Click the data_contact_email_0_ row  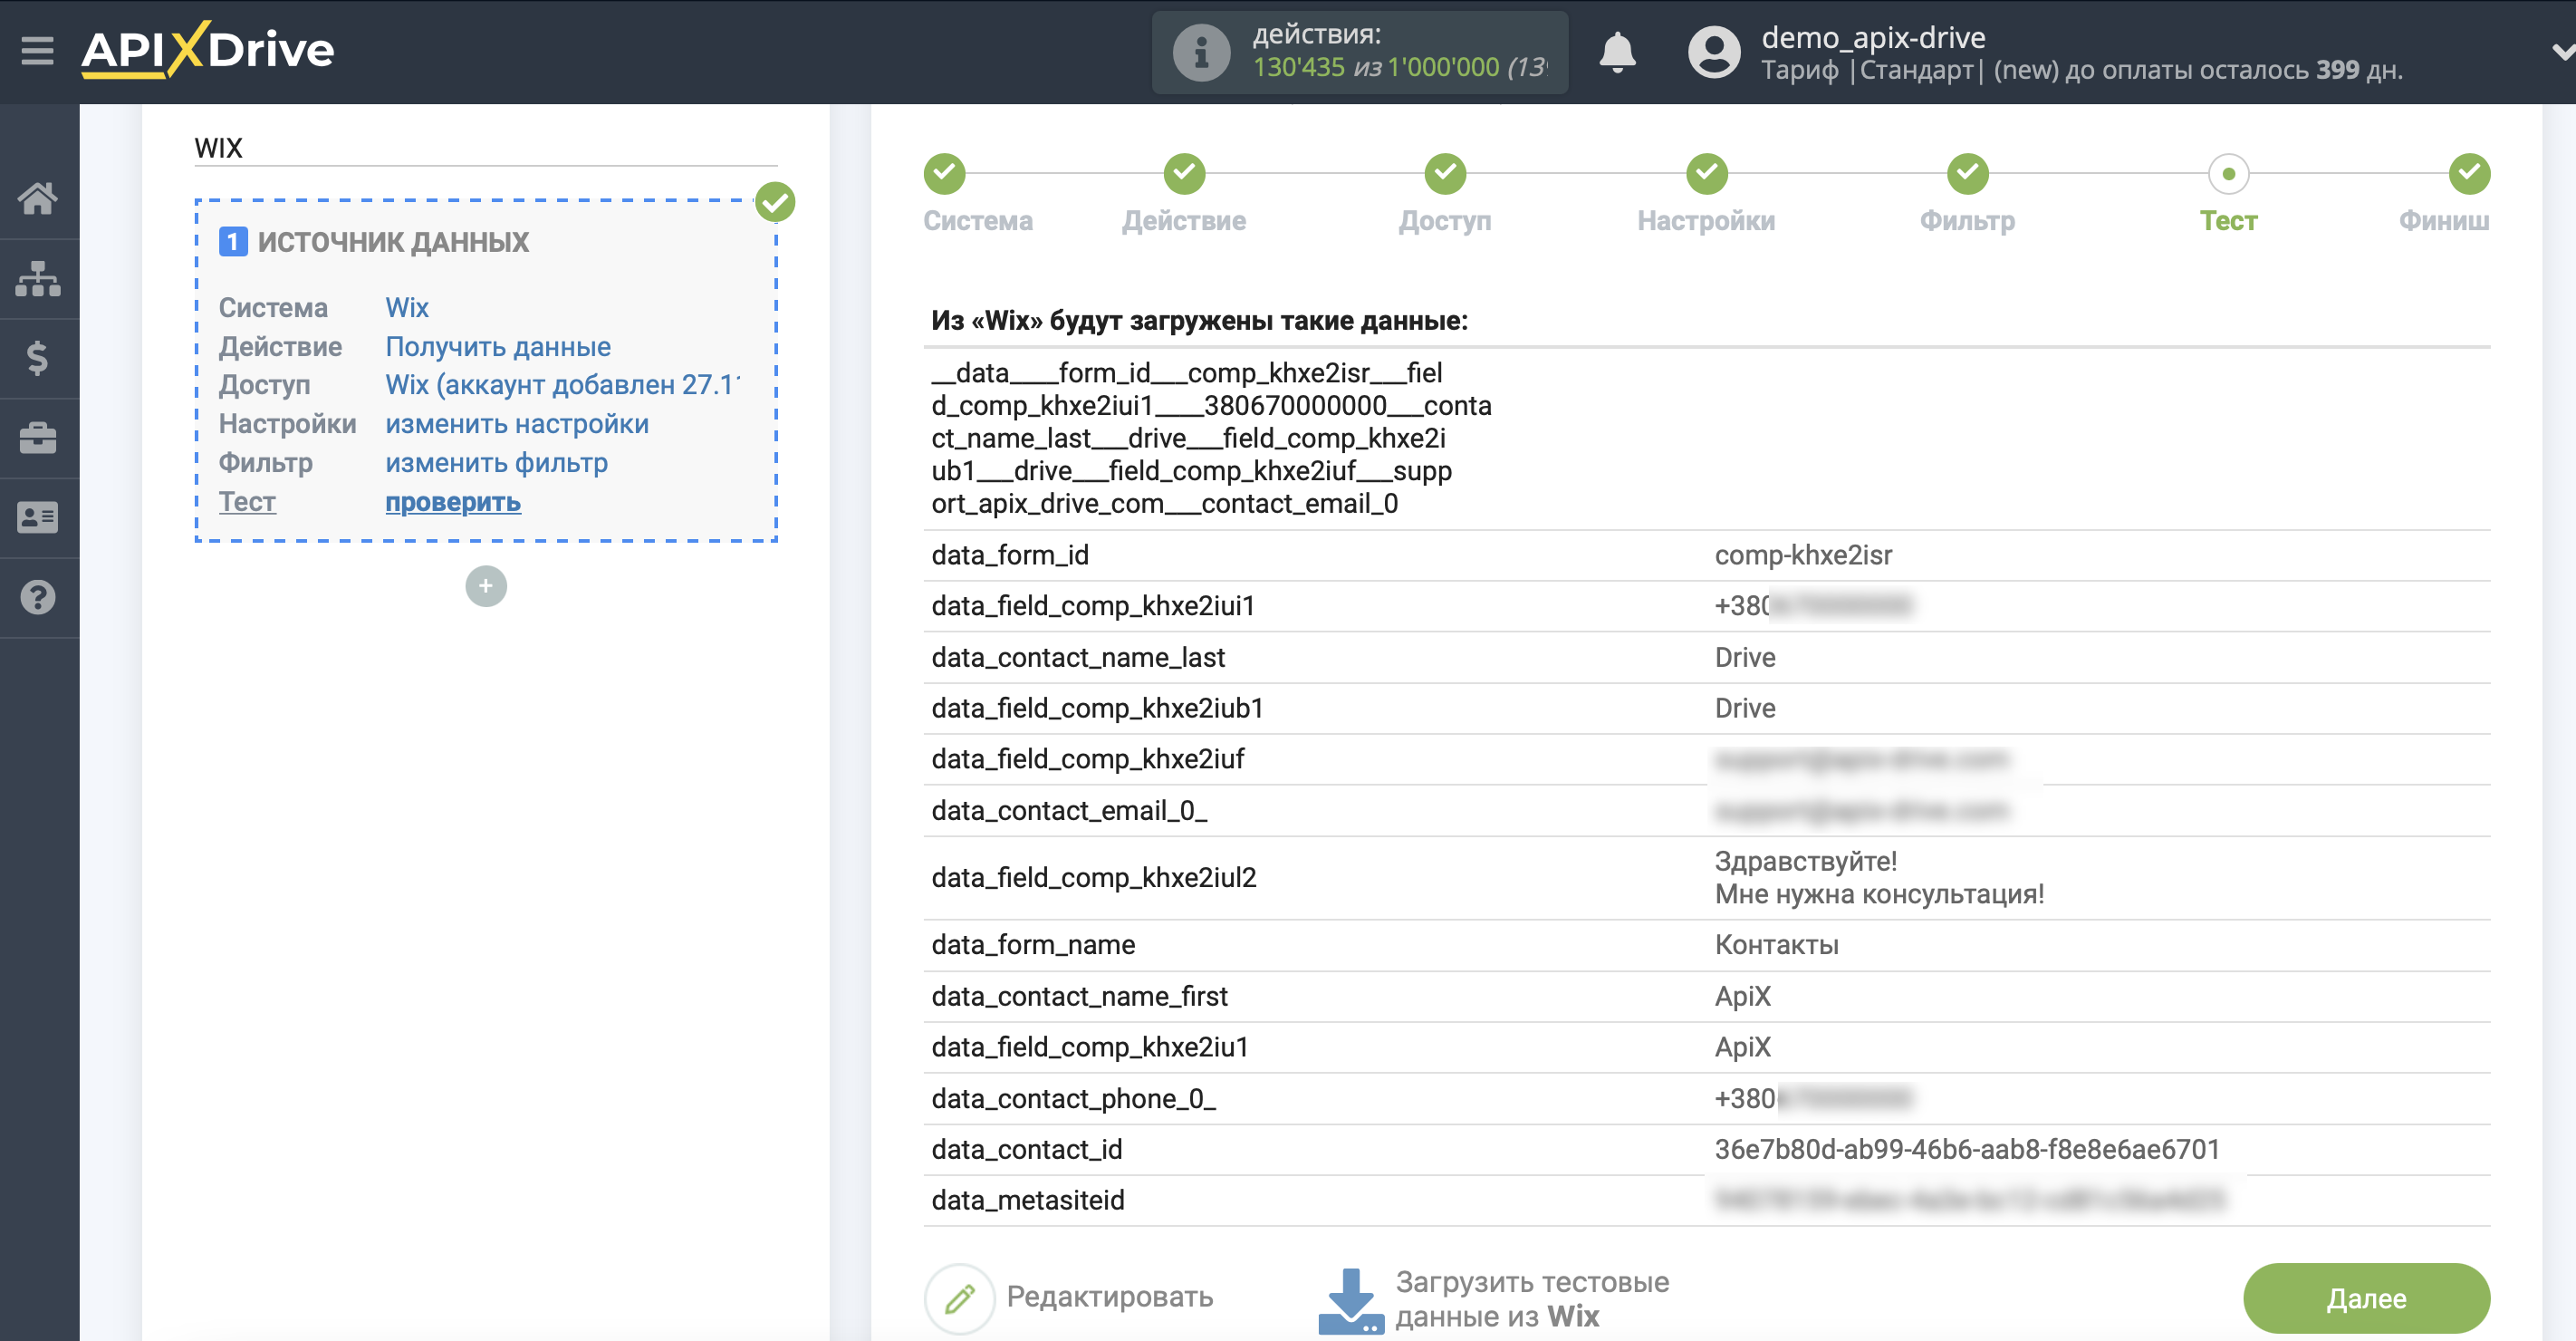tap(1706, 810)
